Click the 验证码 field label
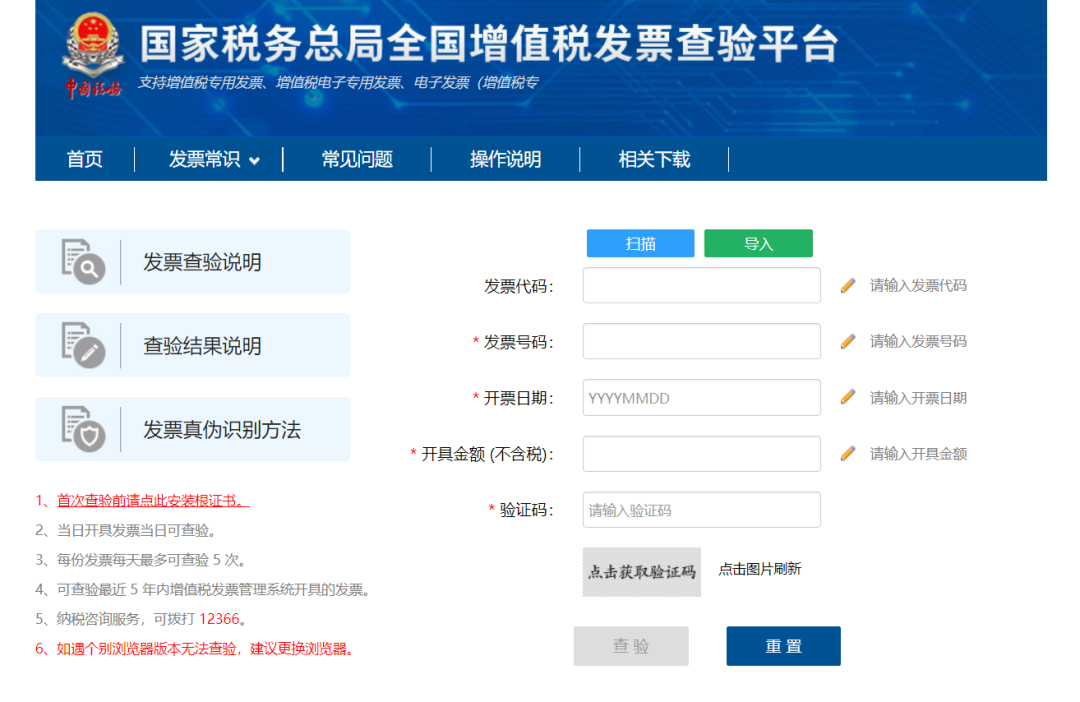Screen dimensions: 1080x702 pos(527,510)
